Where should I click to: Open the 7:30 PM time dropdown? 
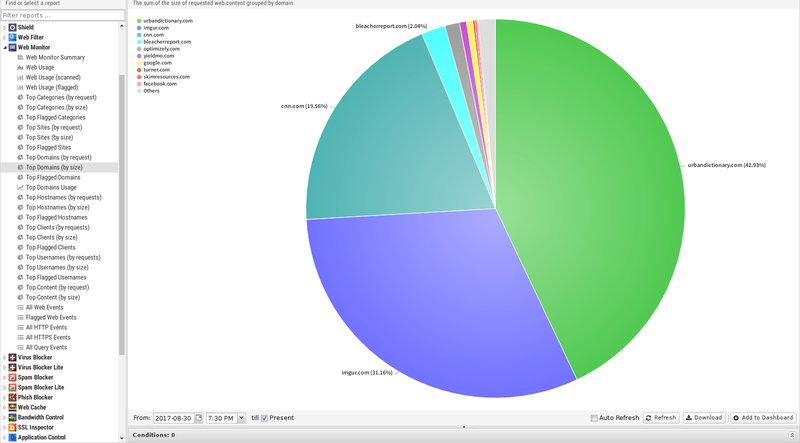click(x=241, y=417)
